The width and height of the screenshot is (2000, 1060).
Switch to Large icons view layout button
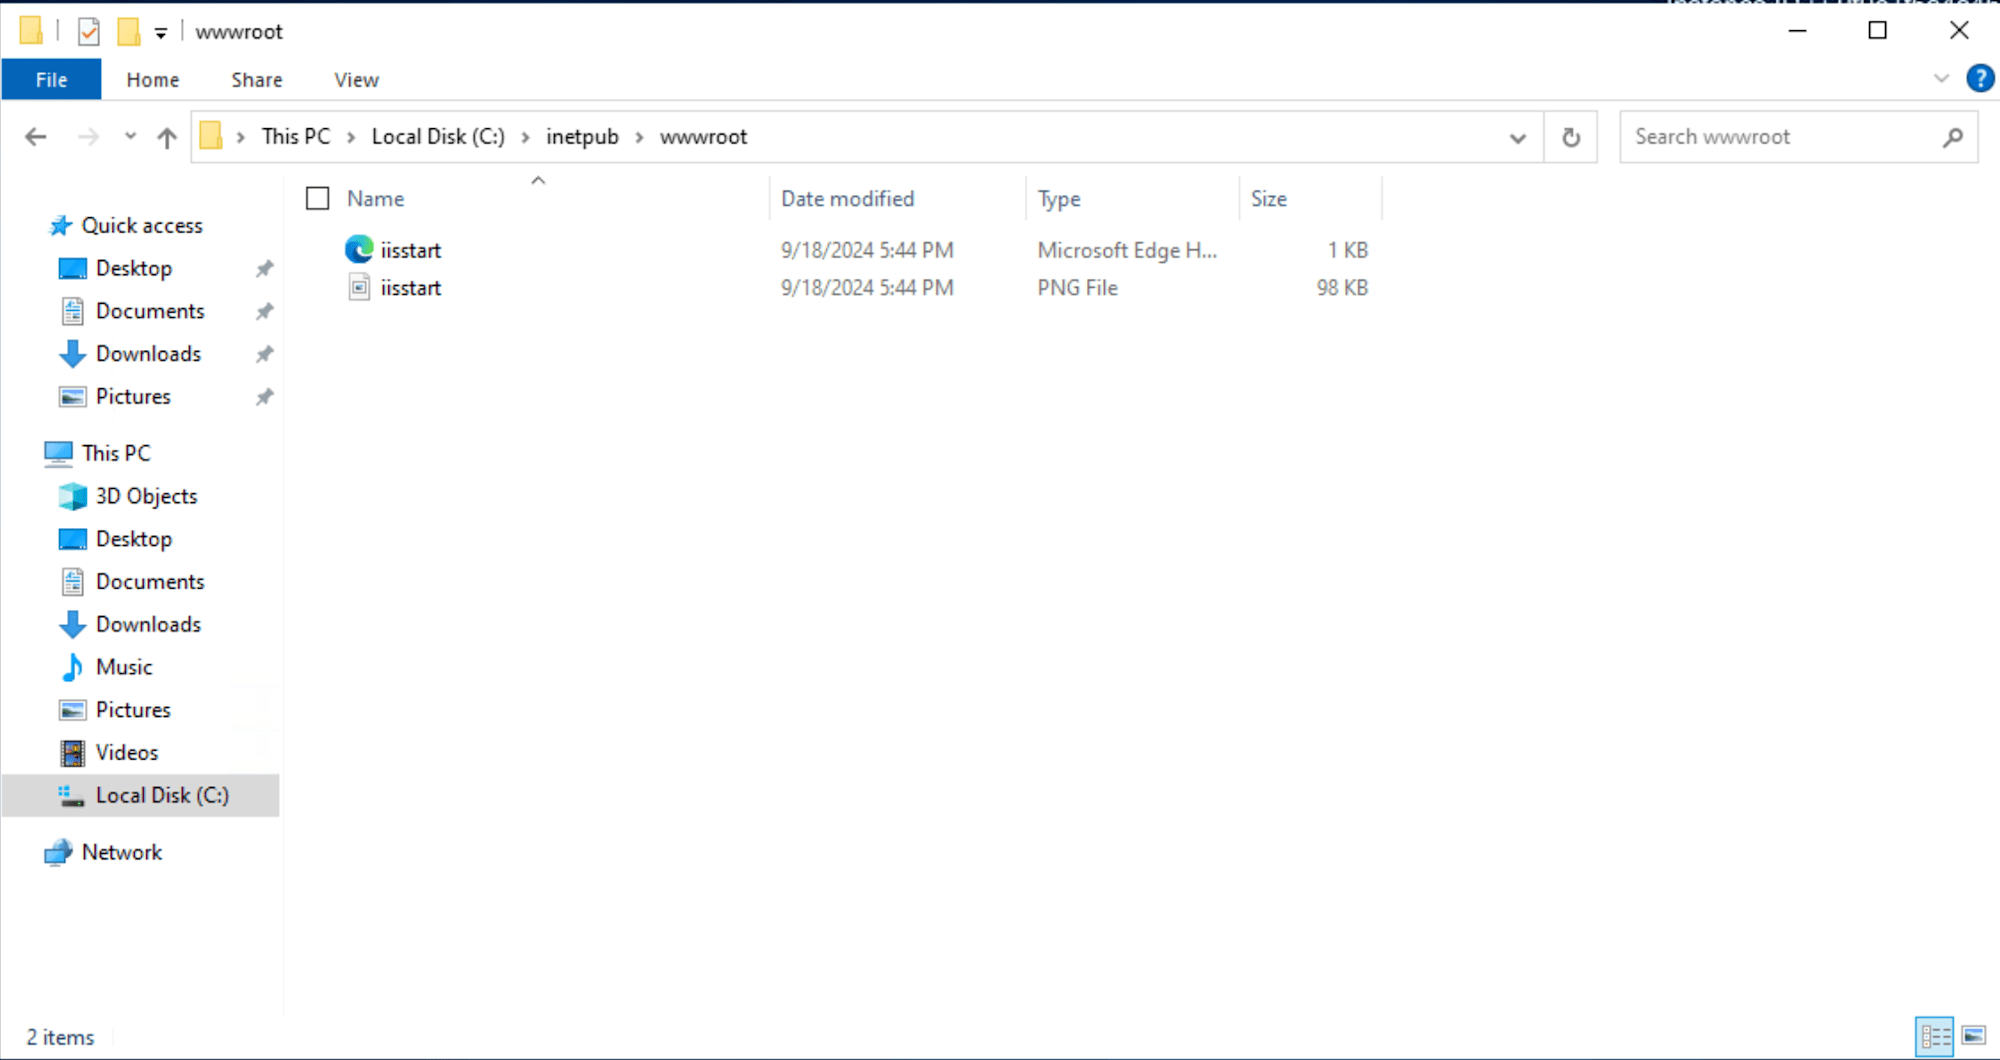1974,1036
